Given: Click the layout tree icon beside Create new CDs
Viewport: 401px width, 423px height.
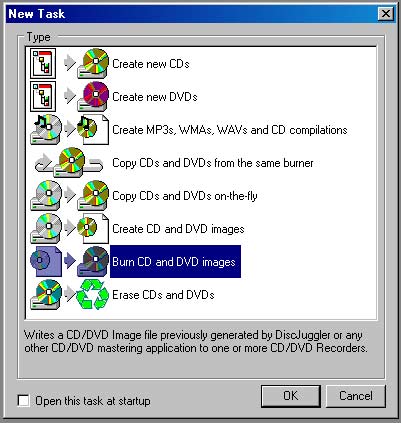Looking at the screenshot, I should [x=43, y=63].
